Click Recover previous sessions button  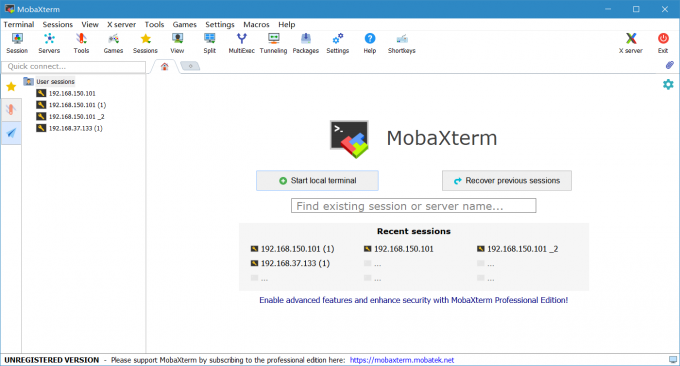pyautogui.click(x=507, y=180)
